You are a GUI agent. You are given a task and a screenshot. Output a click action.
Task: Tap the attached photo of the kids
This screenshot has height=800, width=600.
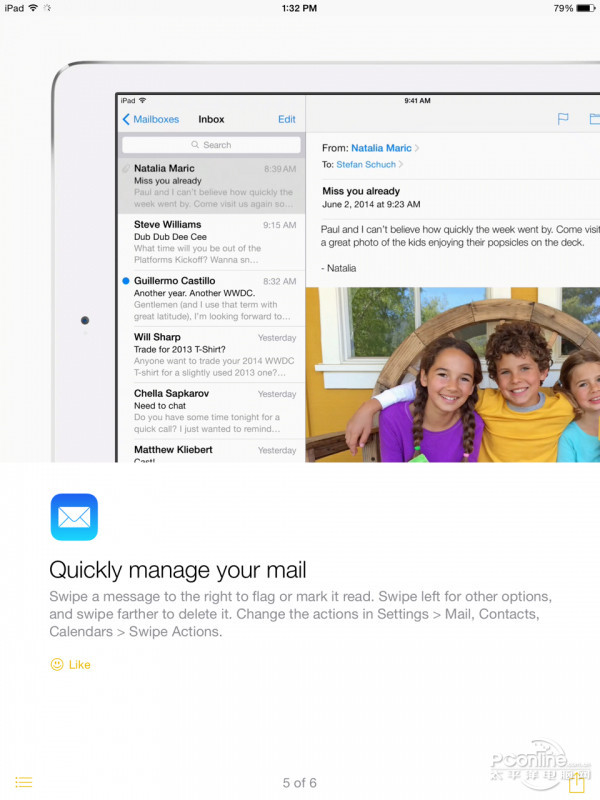[x=453, y=374]
